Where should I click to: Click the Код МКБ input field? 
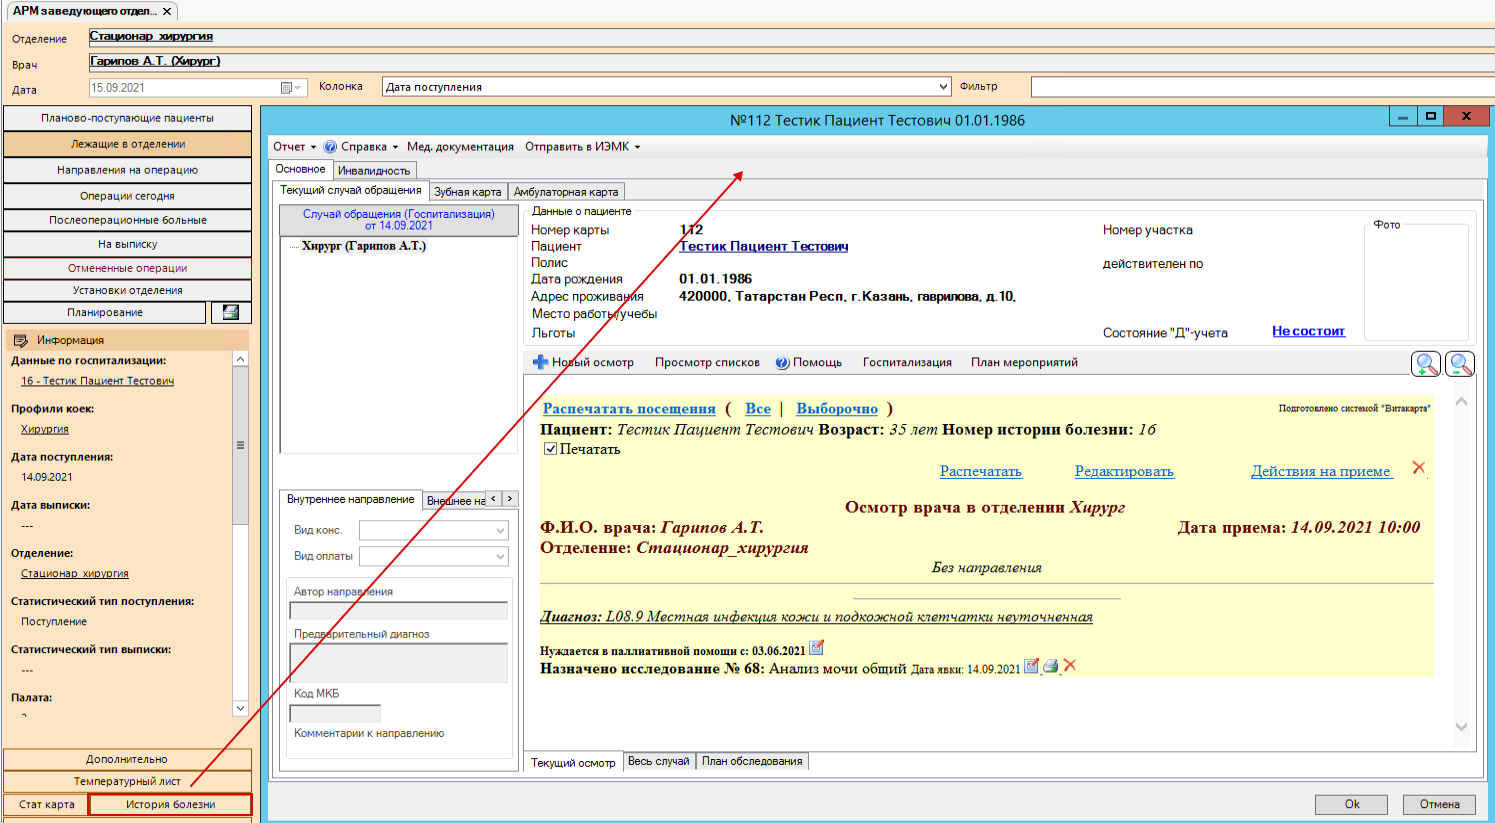pos(335,713)
